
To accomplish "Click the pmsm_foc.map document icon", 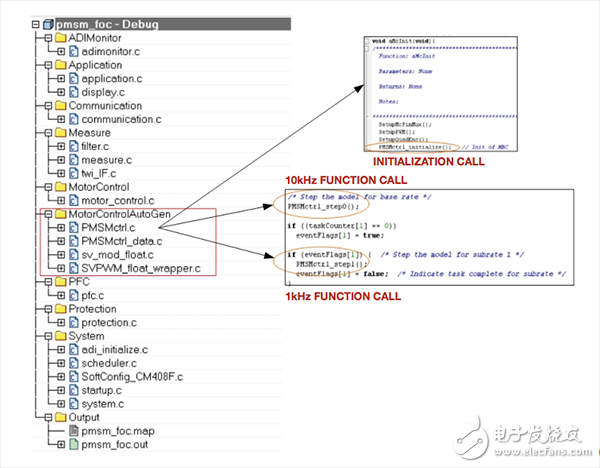I will click(72, 429).
